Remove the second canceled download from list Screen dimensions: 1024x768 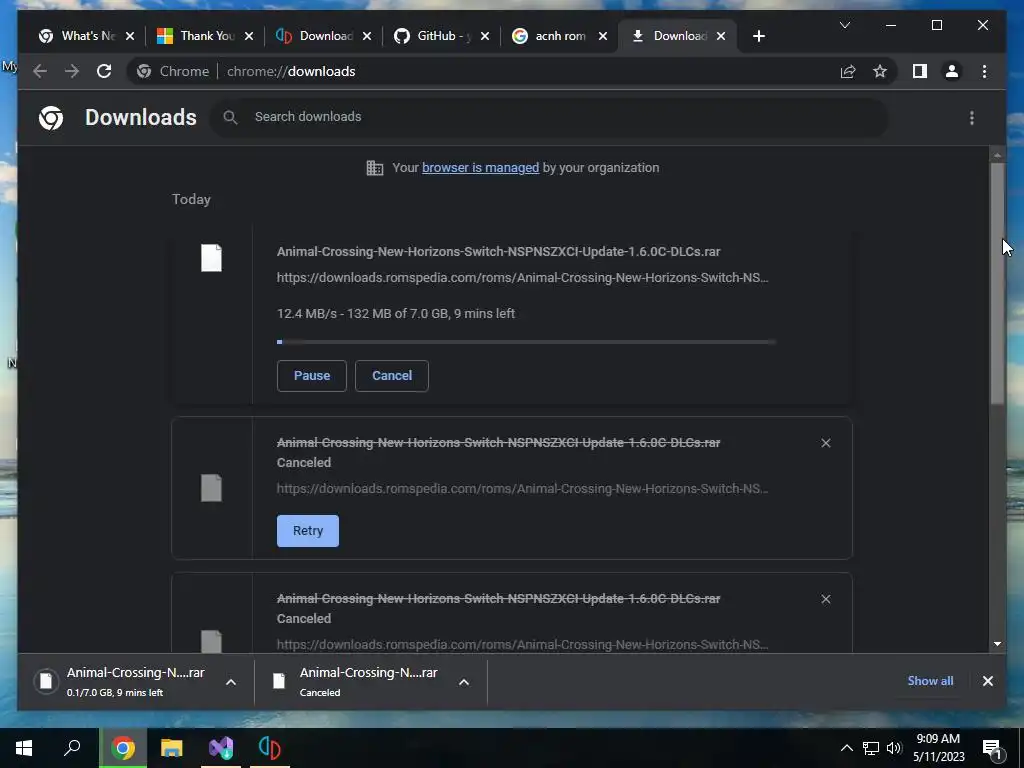(x=825, y=599)
